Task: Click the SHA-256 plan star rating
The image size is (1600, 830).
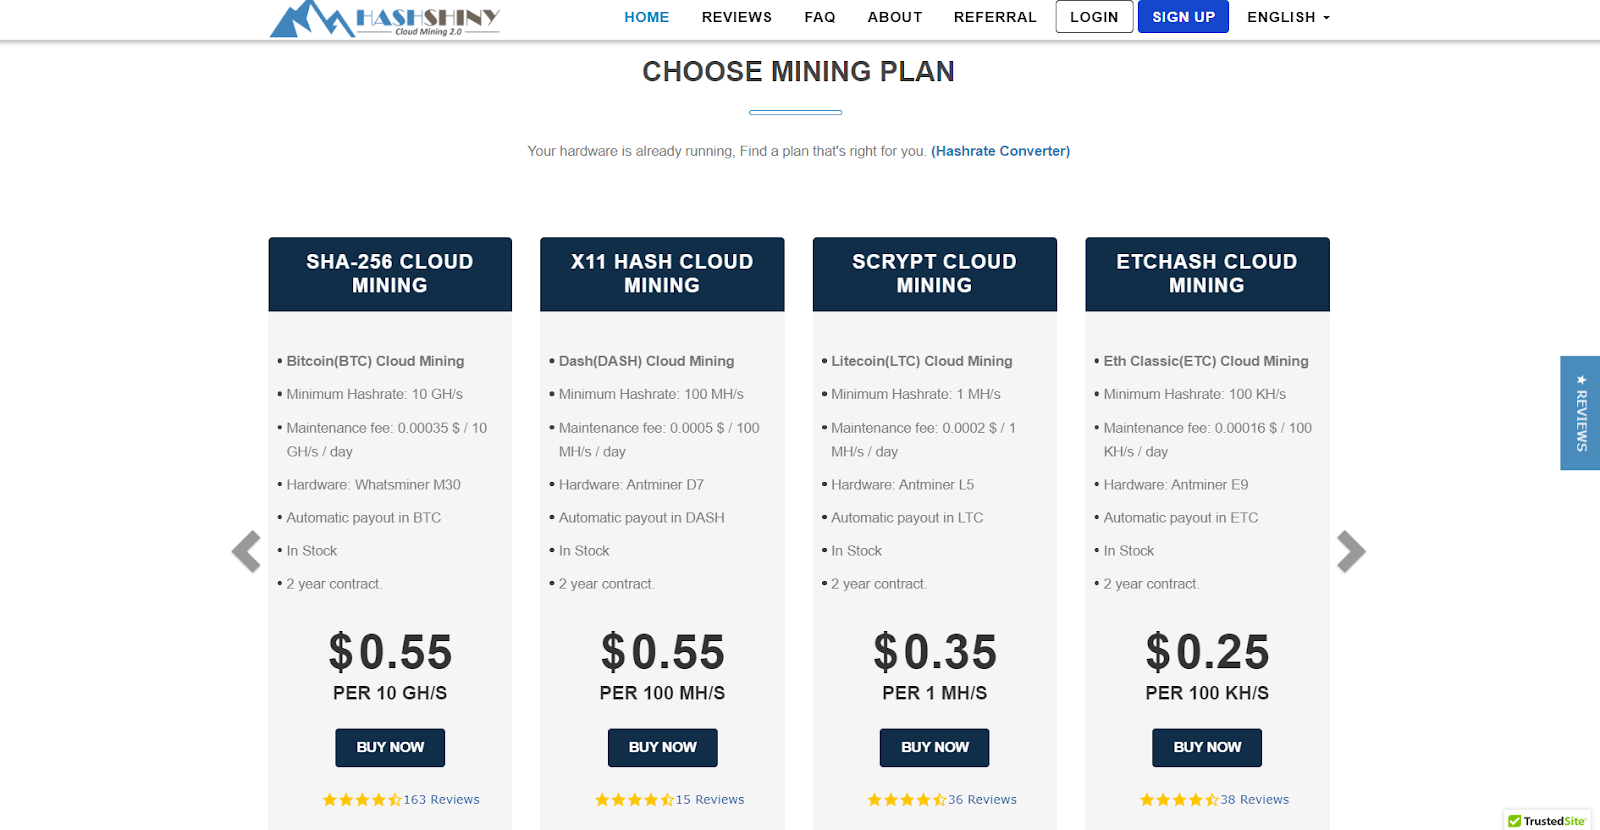Action: tap(361, 800)
